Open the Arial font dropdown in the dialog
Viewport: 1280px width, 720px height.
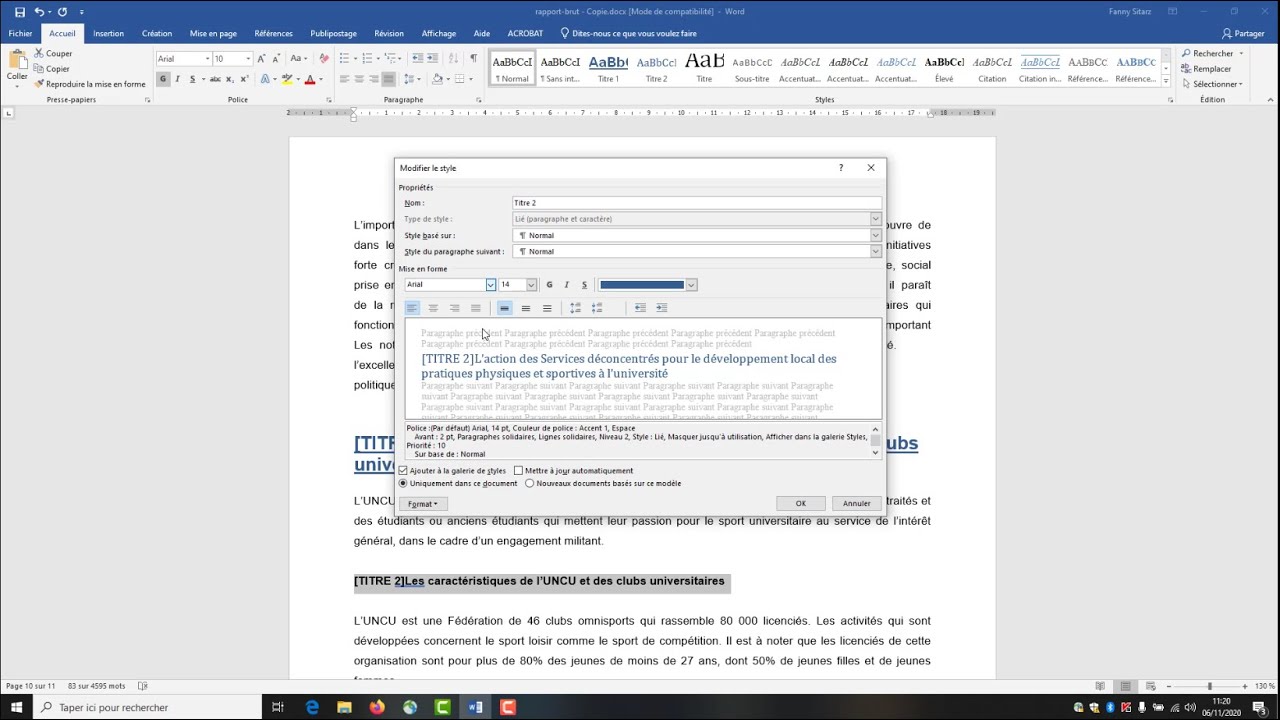(490, 285)
